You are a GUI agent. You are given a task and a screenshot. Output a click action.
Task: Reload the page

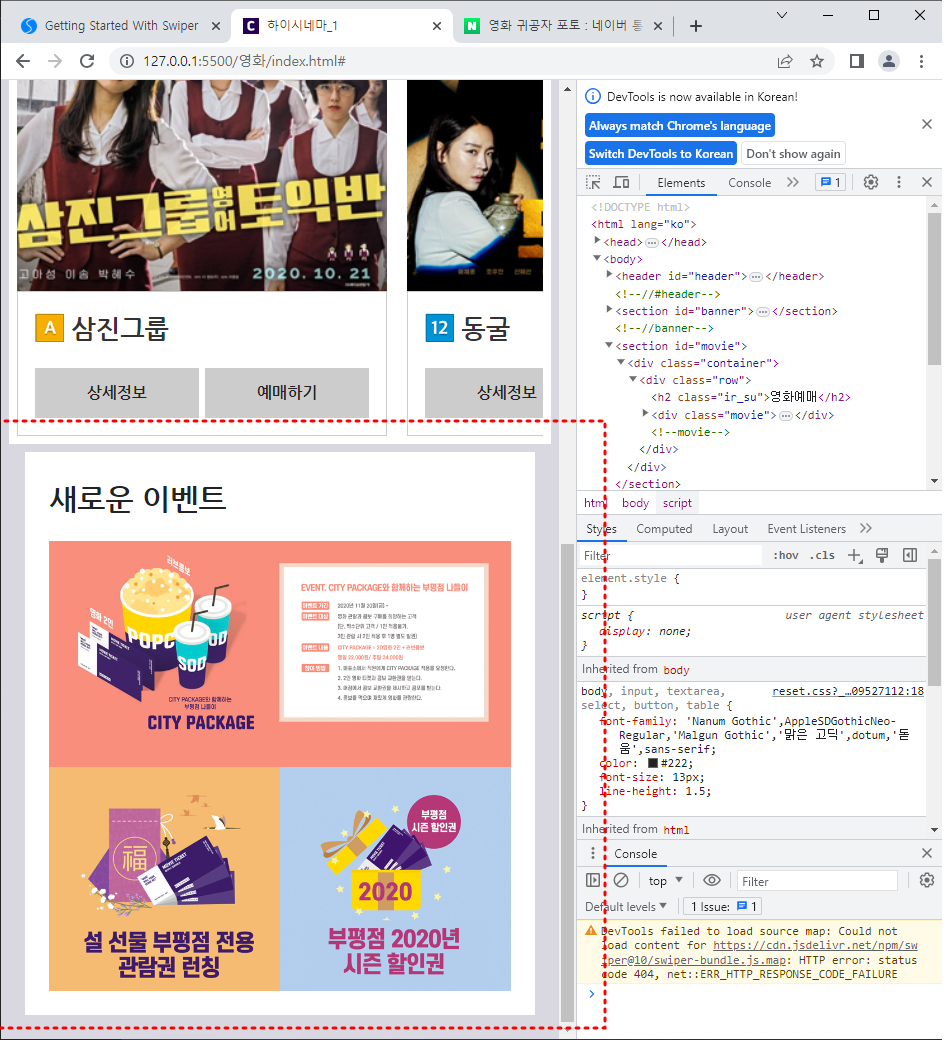click(87, 61)
